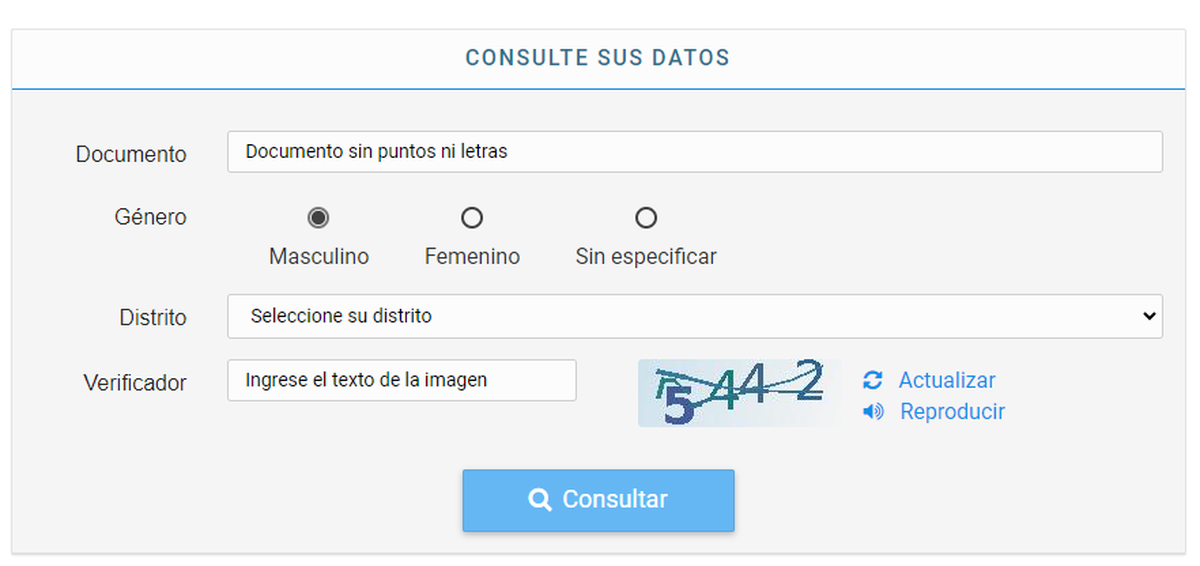Screen dimensions: 1200x566
Task: Click the Documento field label
Action: pyautogui.click(x=131, y=154)
